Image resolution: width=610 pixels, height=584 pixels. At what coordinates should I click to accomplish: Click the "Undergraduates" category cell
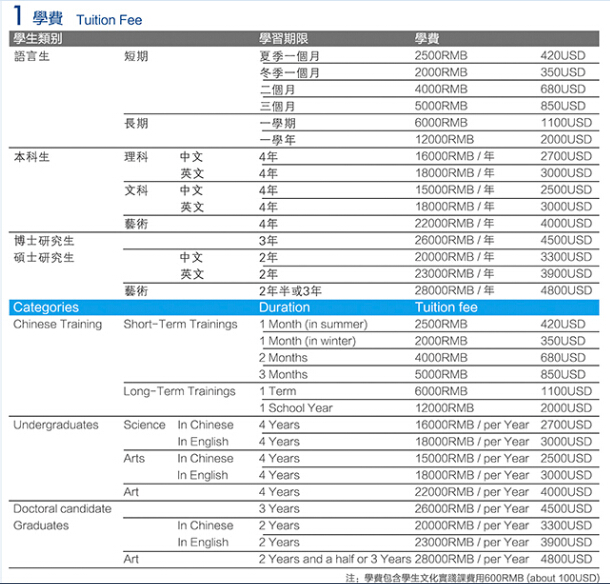(56, 425)
